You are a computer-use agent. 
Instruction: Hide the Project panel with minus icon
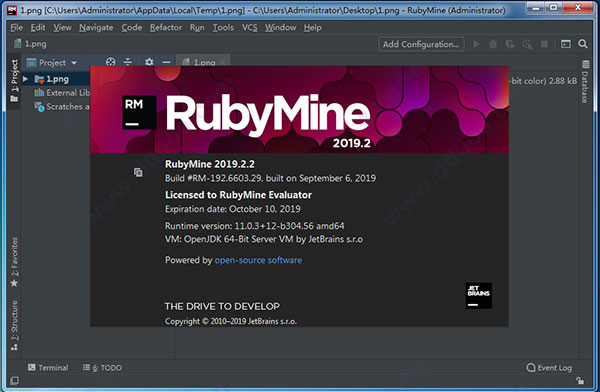pyautogui.click(x=166, y=62)
